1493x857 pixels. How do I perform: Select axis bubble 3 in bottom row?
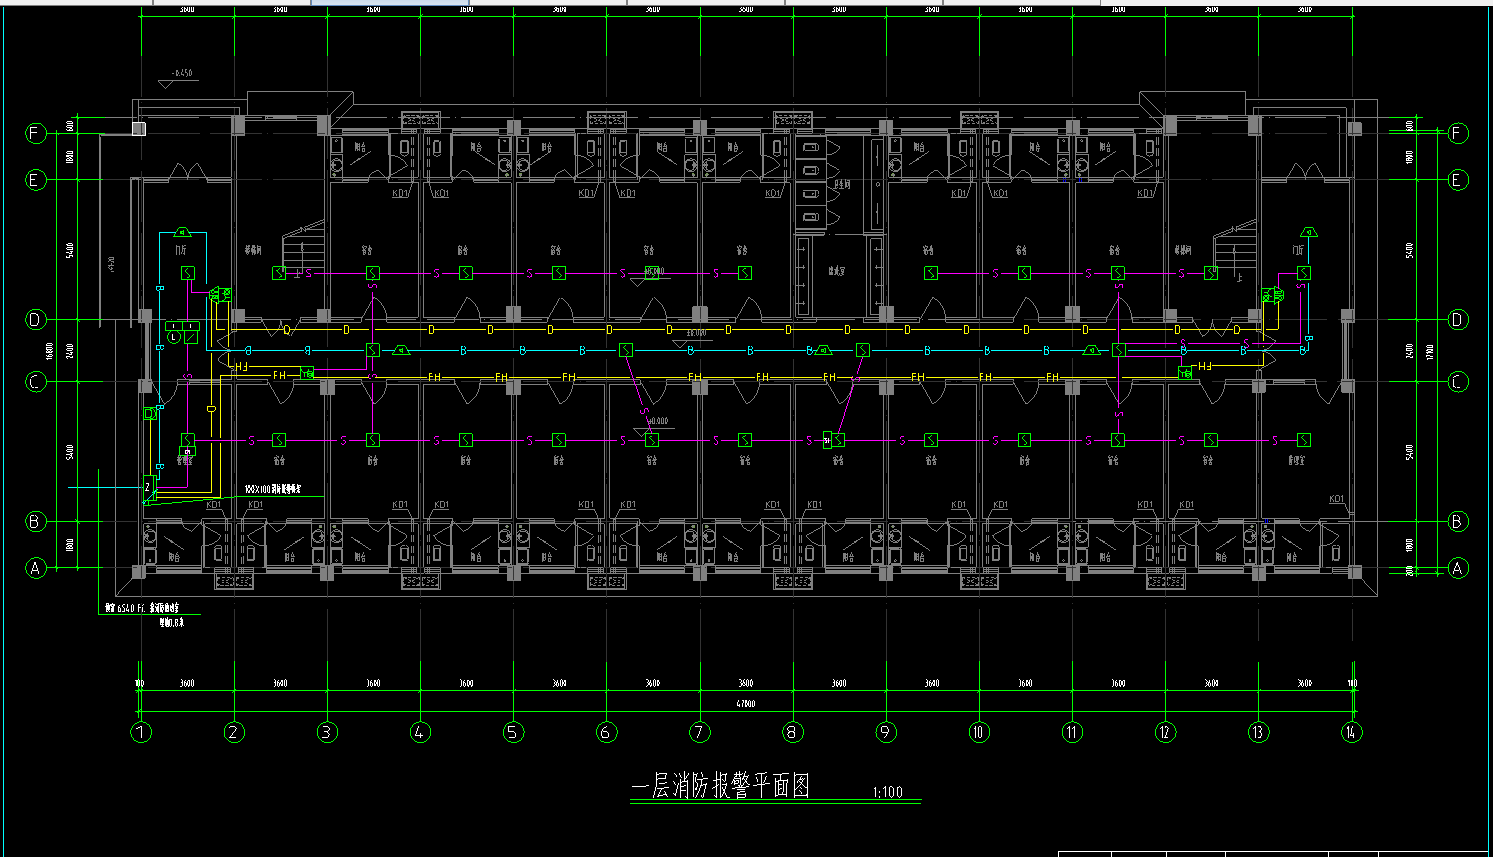327,732
